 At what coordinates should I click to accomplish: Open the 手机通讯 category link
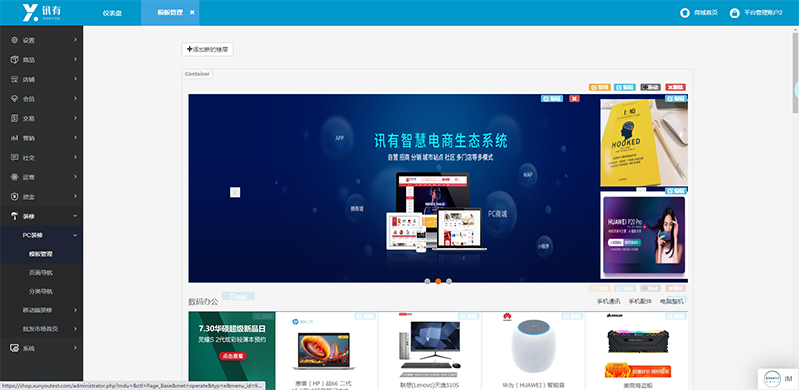tap(608, 301)
